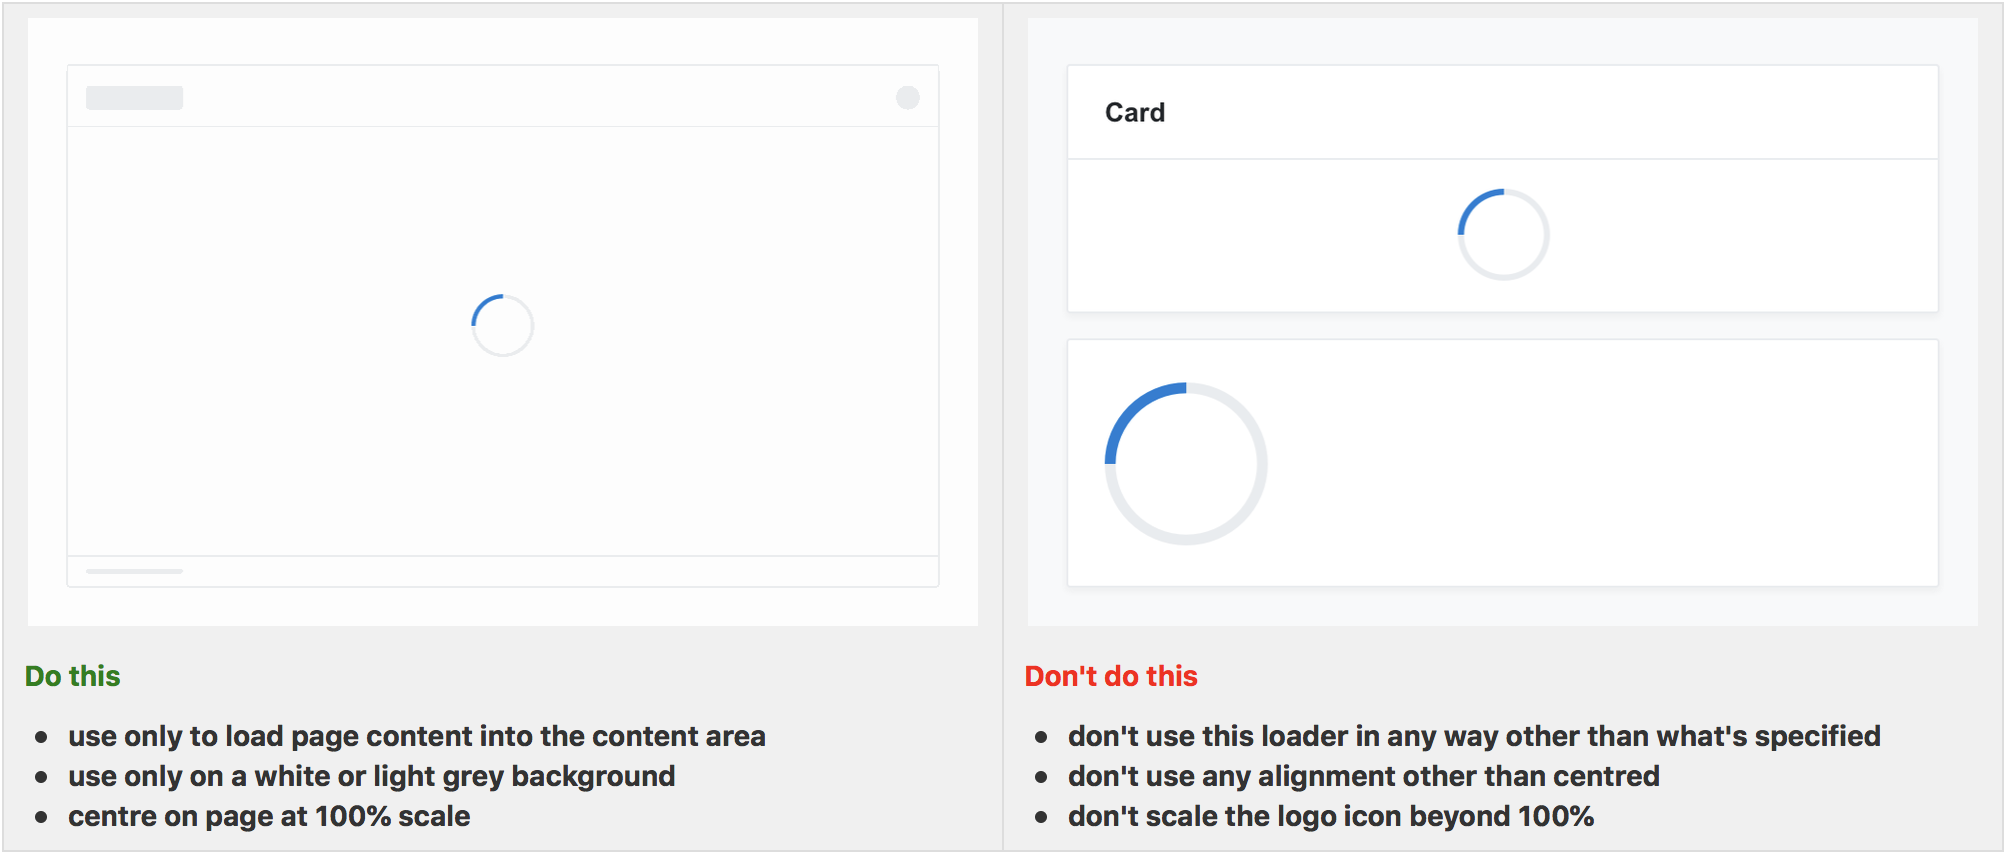Screen dimensions: 2006x856
Task: Click the bullet dot before "don't use this loader"
Action: tap(1041, 737)
